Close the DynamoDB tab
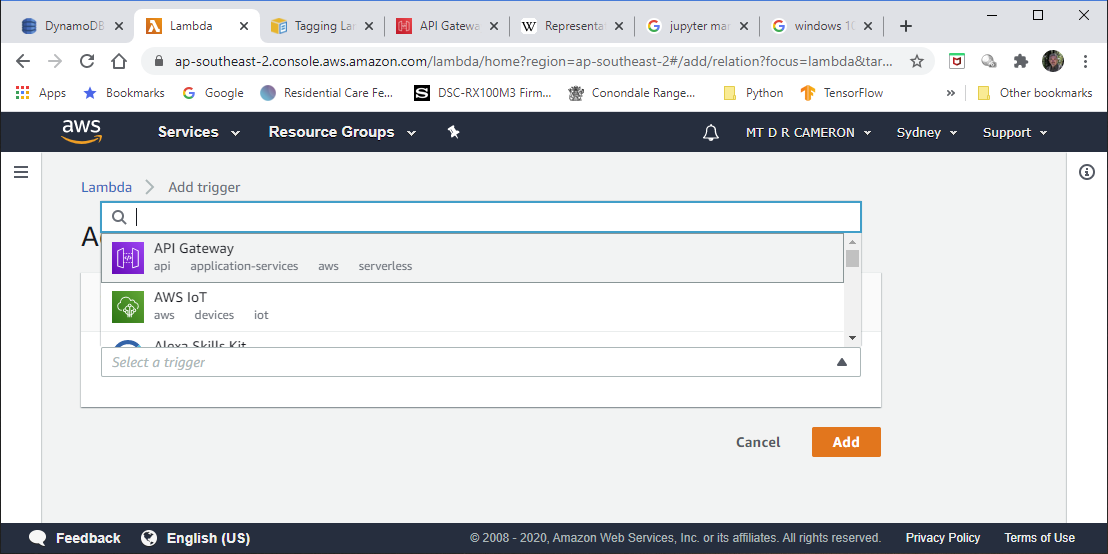Viewport: 1108px width, 554px height. [x=119, y=26]
